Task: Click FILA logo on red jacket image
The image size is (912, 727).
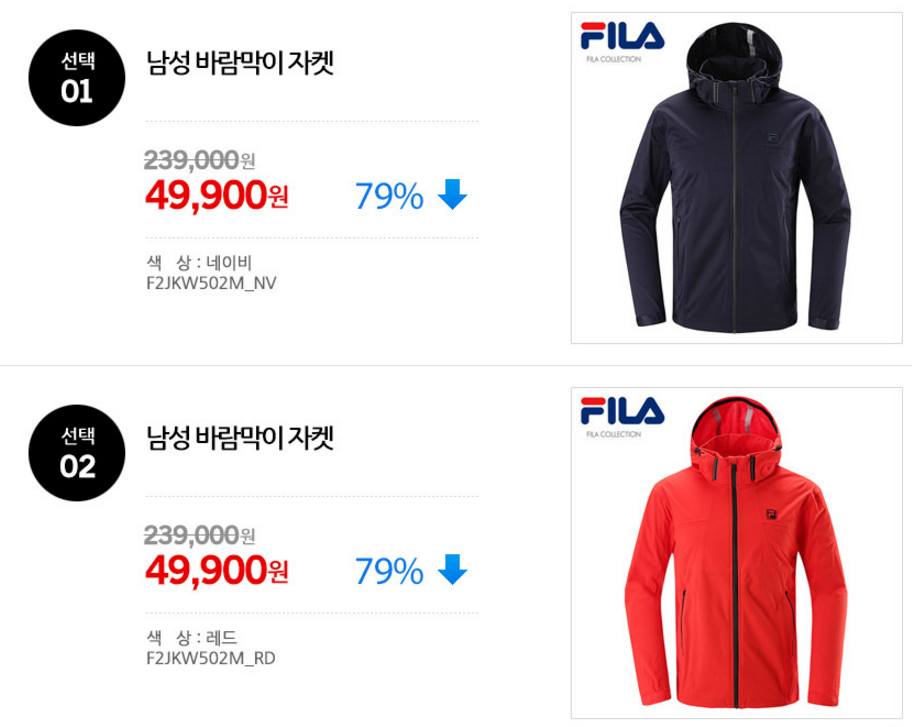Action: pos(622,416)
